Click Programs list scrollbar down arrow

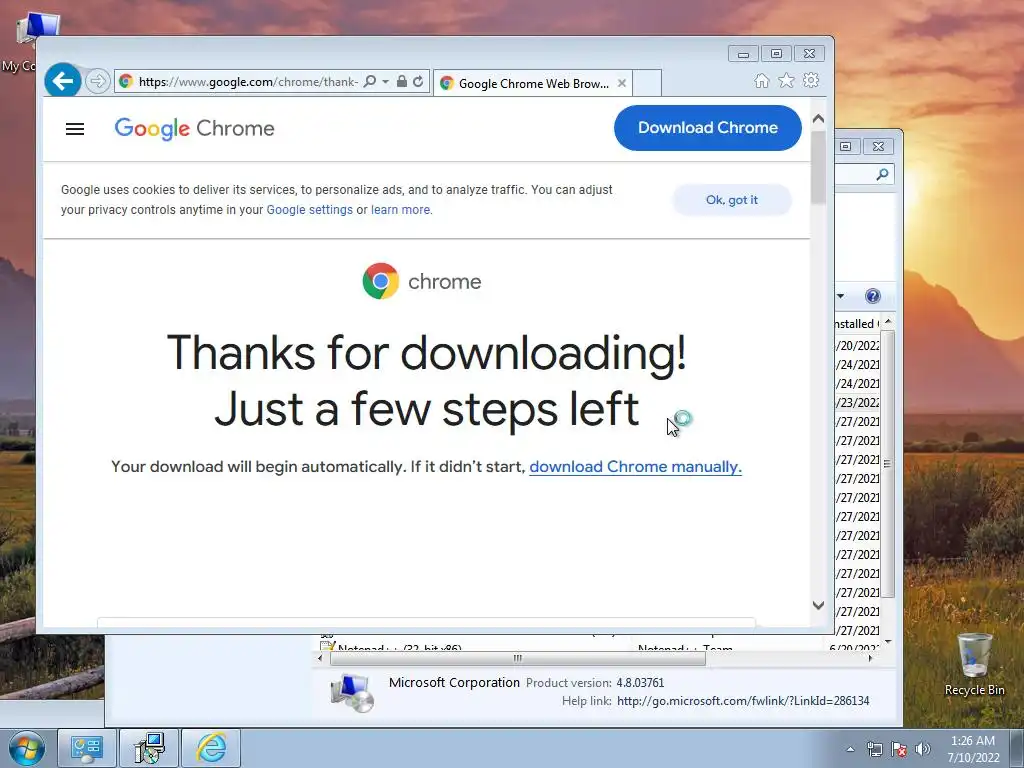click(x=888, y=642)
